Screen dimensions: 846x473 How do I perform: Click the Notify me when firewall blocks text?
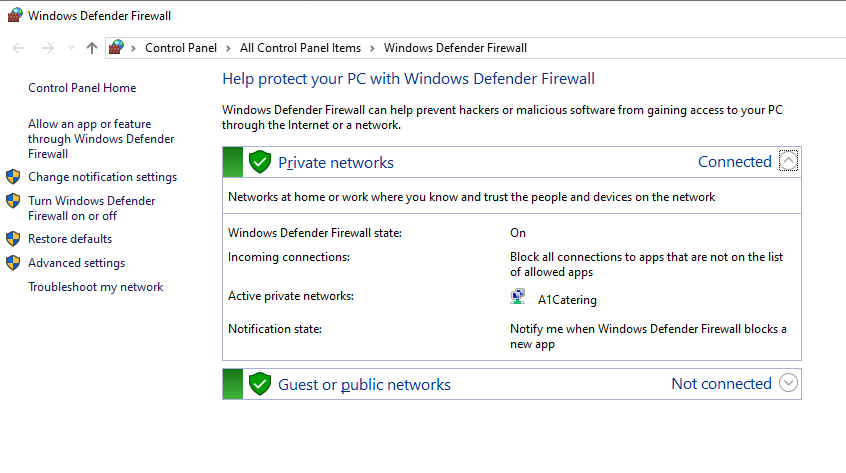point(648,337)
